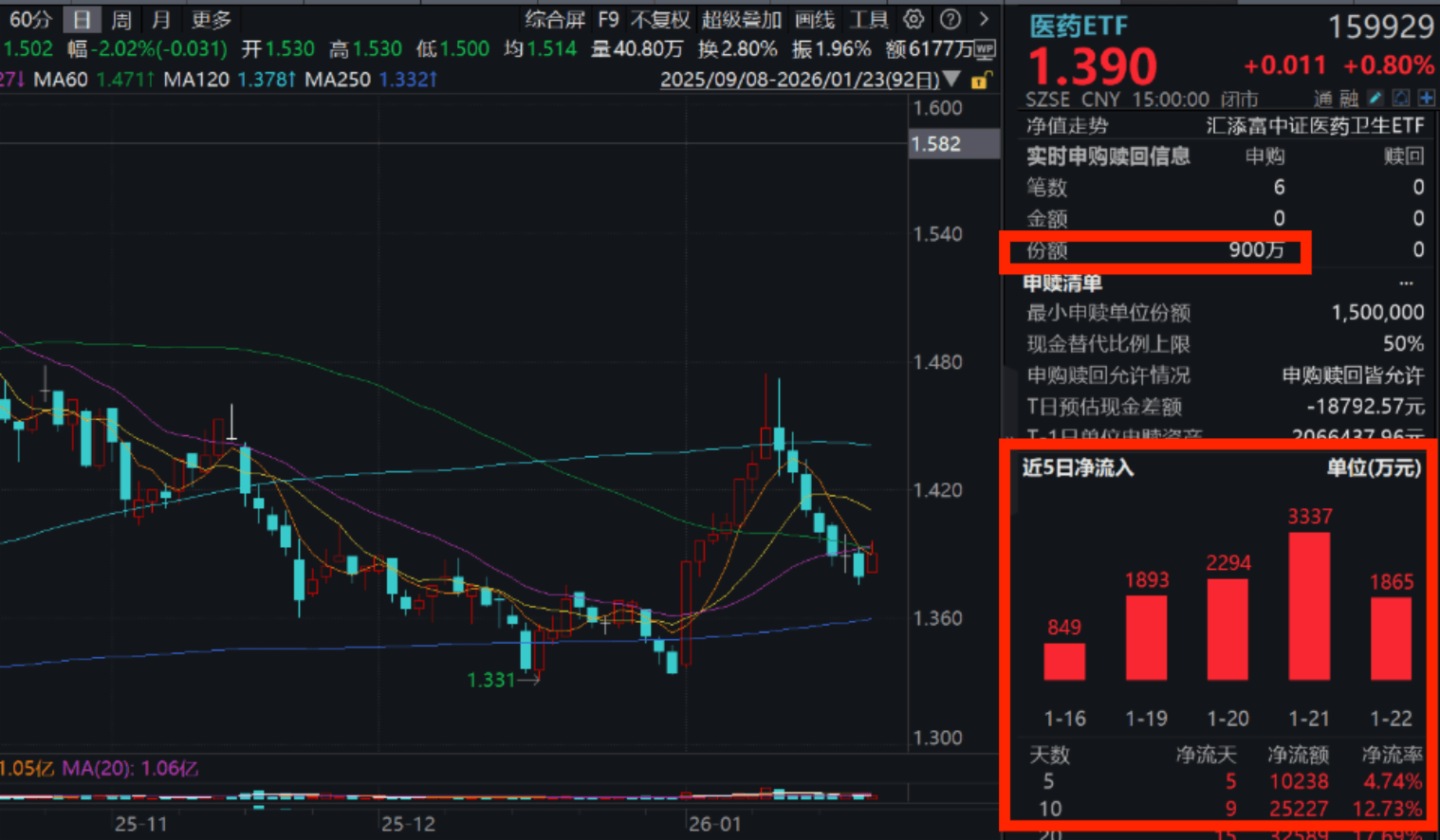Screen dimensions: 1440x840
Task: Open the 不复权 adjustment dropdown
Action: (x=659, y=19)
